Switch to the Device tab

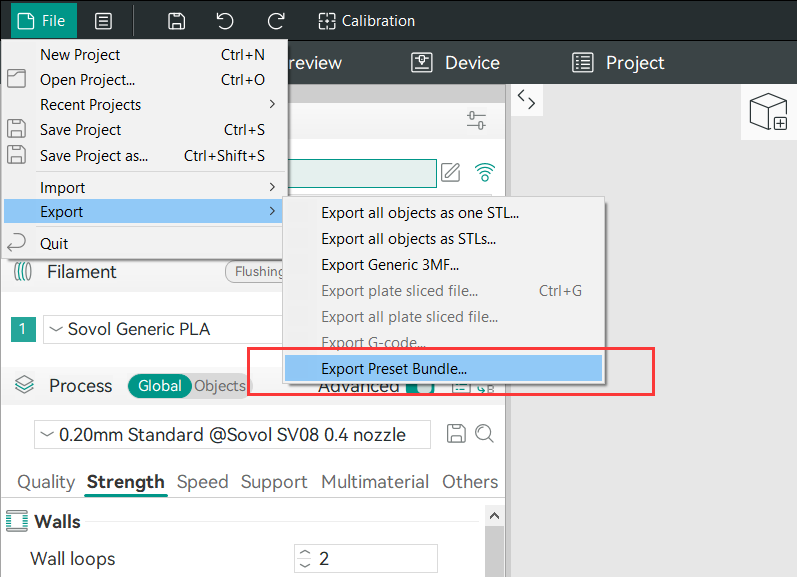[455, 63]
